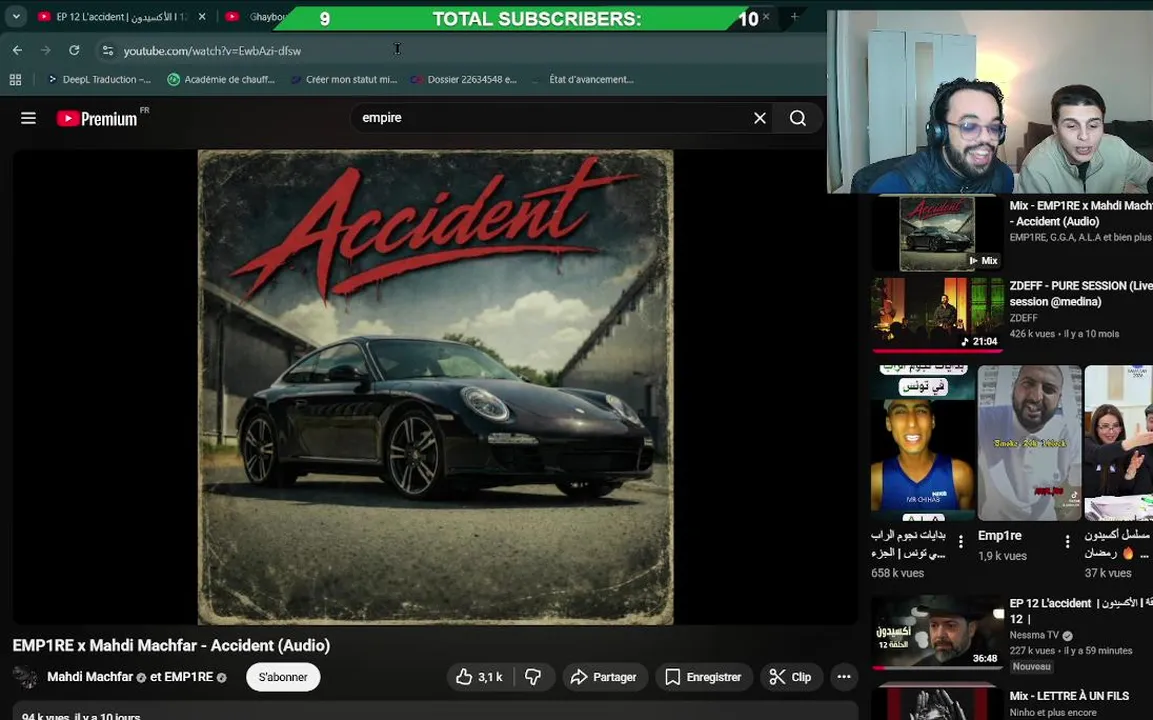This screenshot has height=720, width=1153.
Task: Open ZDEFF PURE SESSION video thumbnail
Action: pos(937,315)
